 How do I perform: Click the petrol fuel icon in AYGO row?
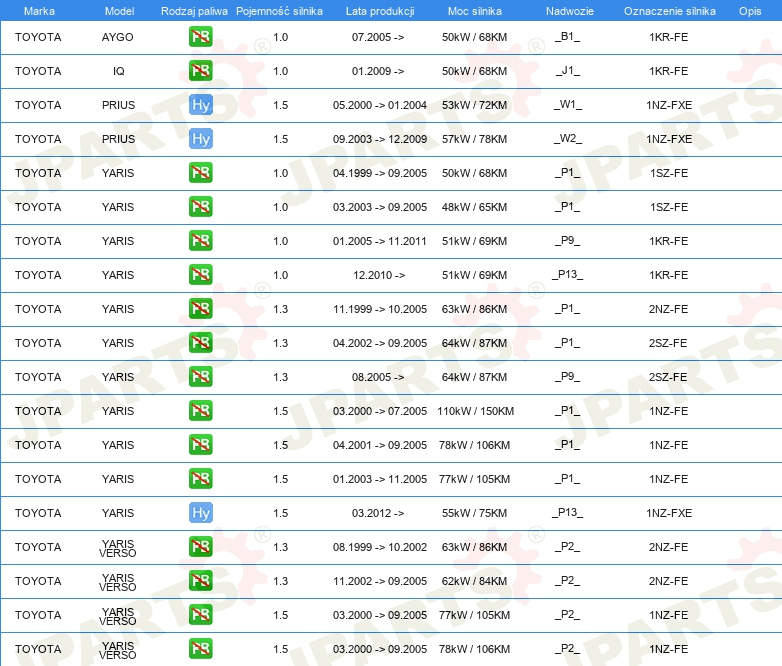click(200, 37)
